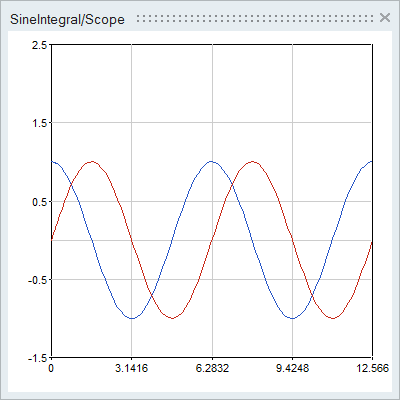This screenshot has width=400, height=400.
Task: Click the 0.5 y-axis tick label
Action: [x=39, y=202]
